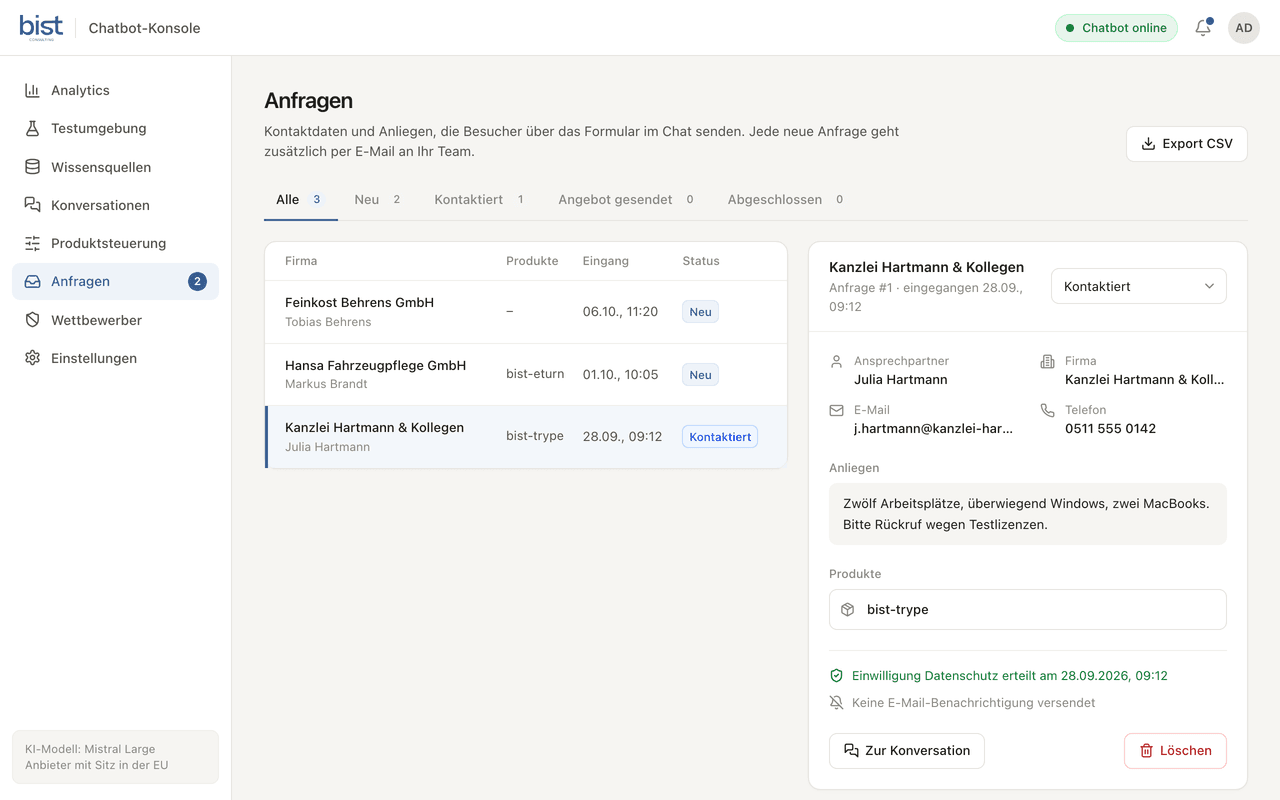Screen dimensions: 1280x800
Task: Click the Konversationen chat bubbles icon
Action: (x=33, y=205)
